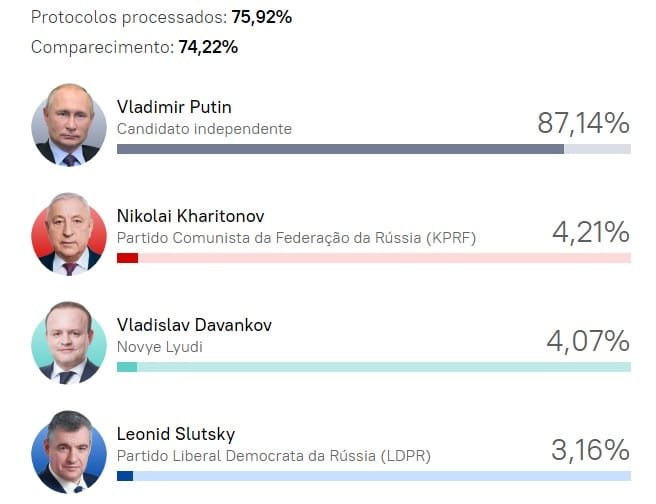The height and width of the screenshot is (504, 656).
Task: Click the 4,21% result figure
Action: tap(590, 232)
